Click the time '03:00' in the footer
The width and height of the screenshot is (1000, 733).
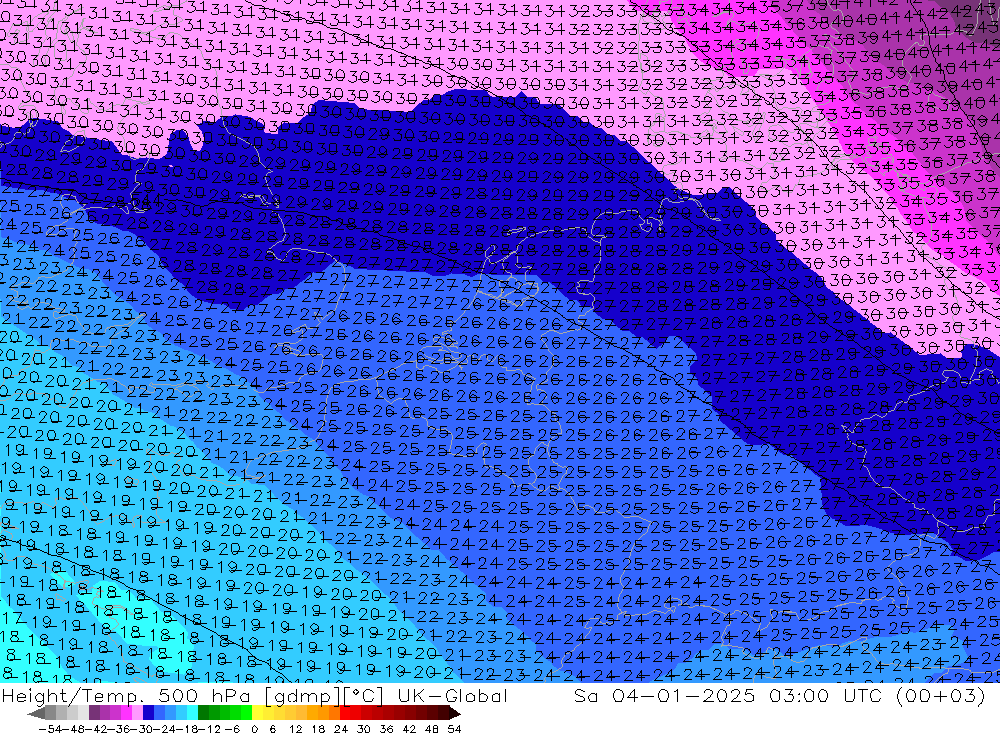(x=798, y=695)
